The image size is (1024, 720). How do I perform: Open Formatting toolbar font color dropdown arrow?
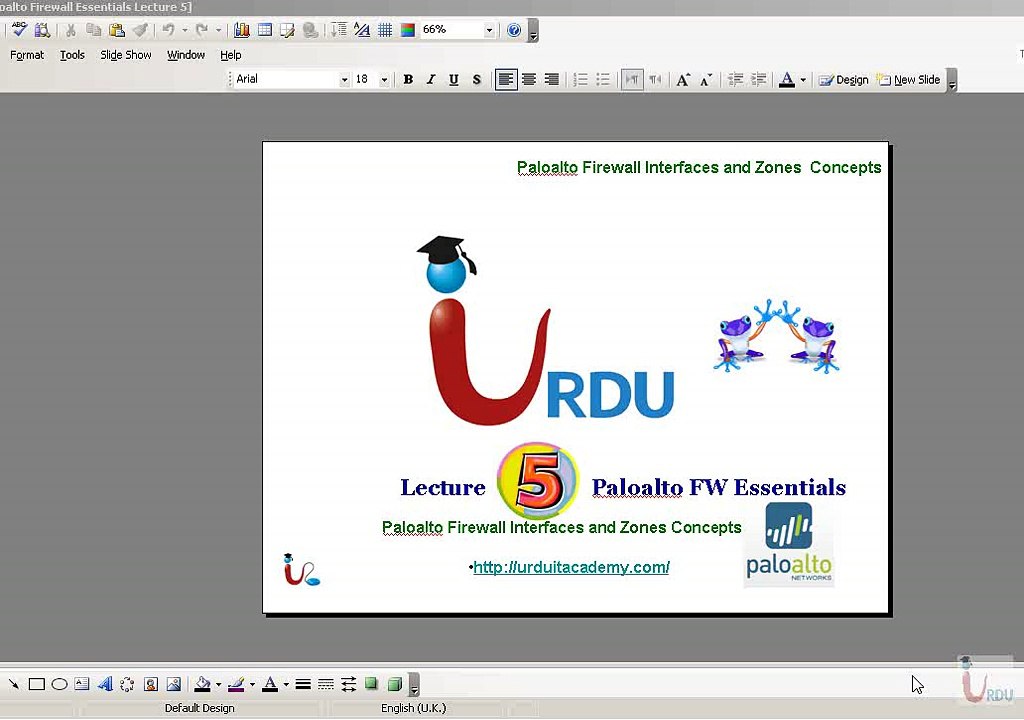point(803,80)
